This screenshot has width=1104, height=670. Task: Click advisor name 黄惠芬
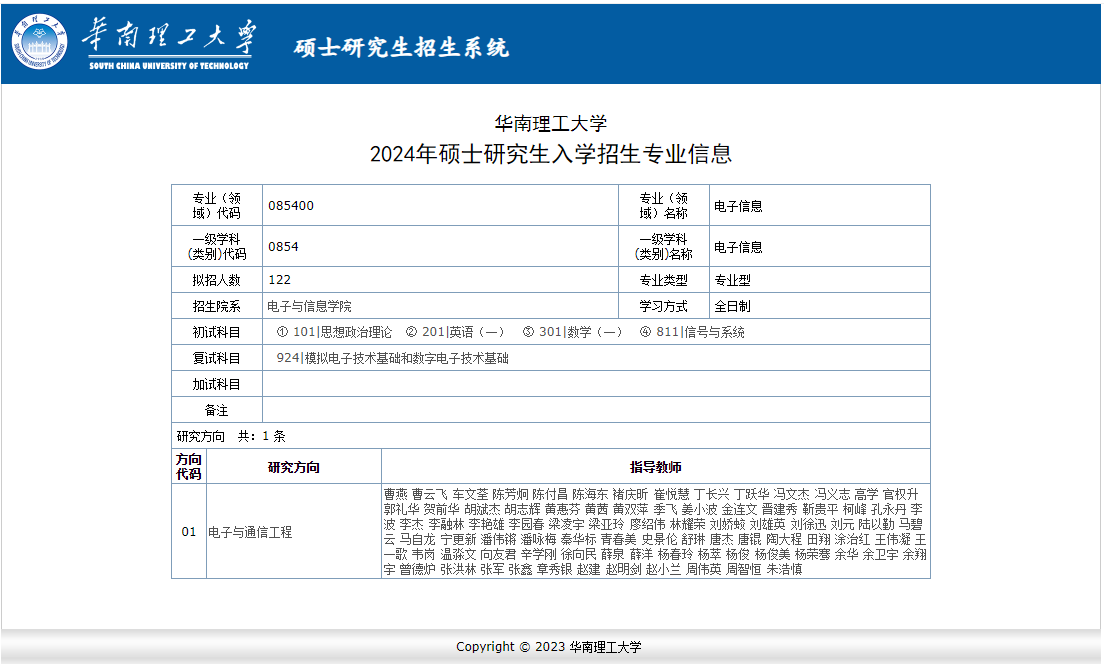point(563,510)
